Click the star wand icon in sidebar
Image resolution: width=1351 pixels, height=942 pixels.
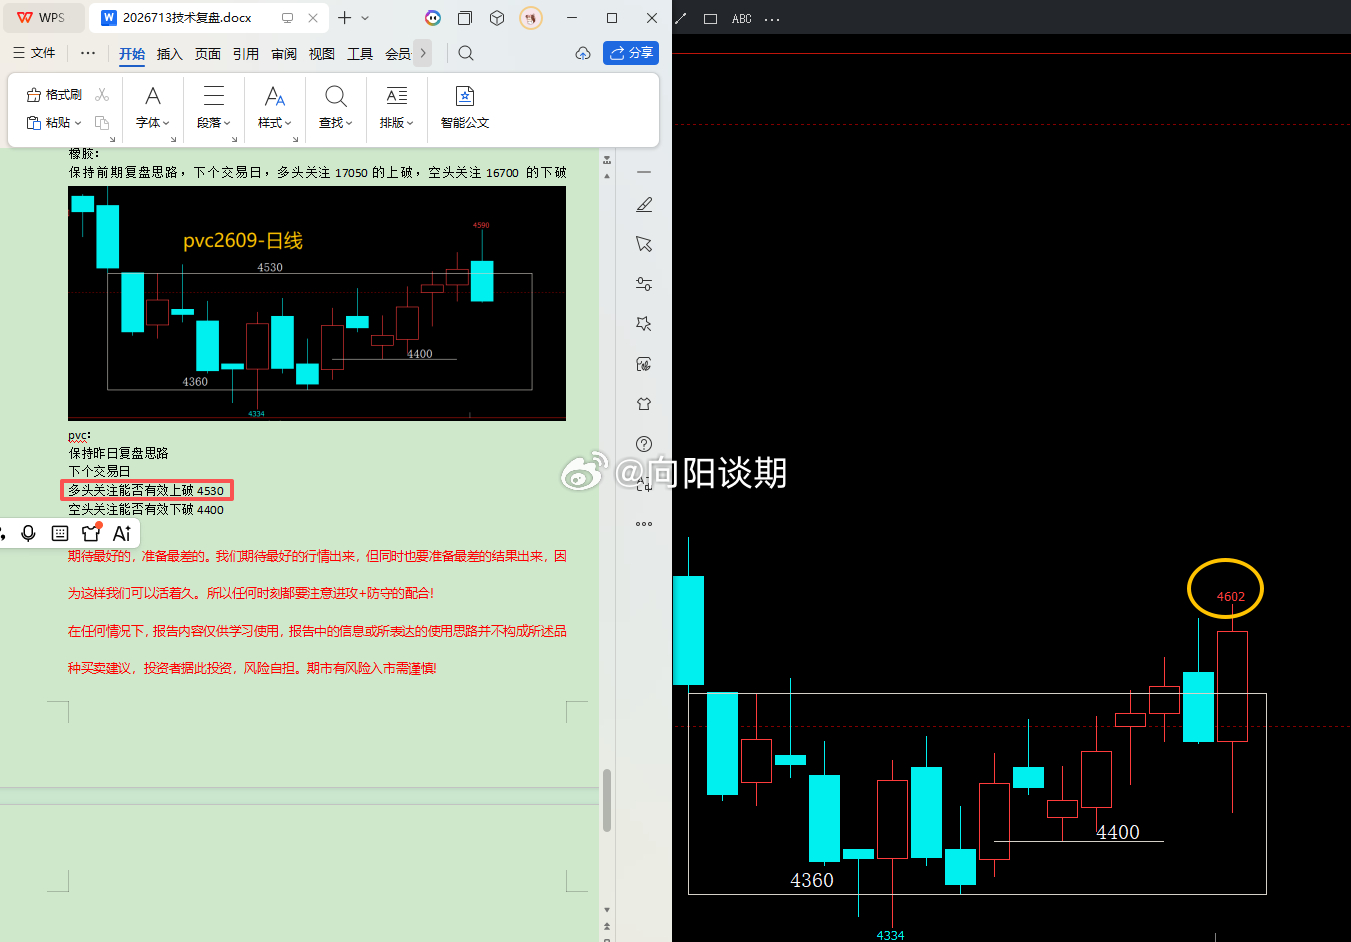[644, 324]
